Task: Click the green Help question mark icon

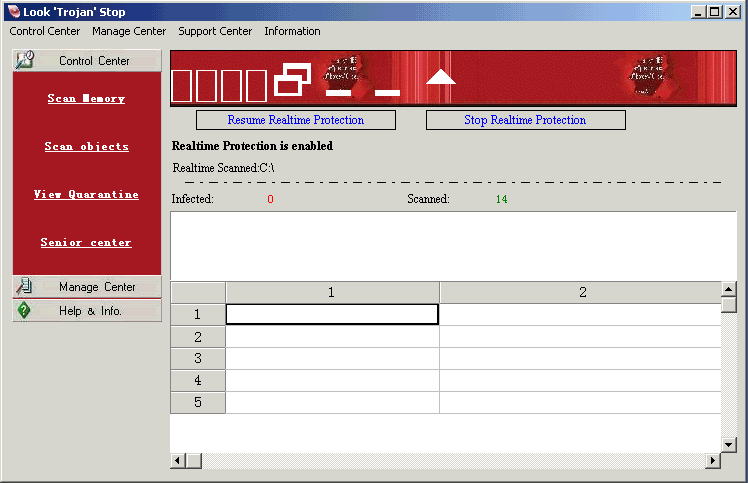Action: click(x=24, y=310)
